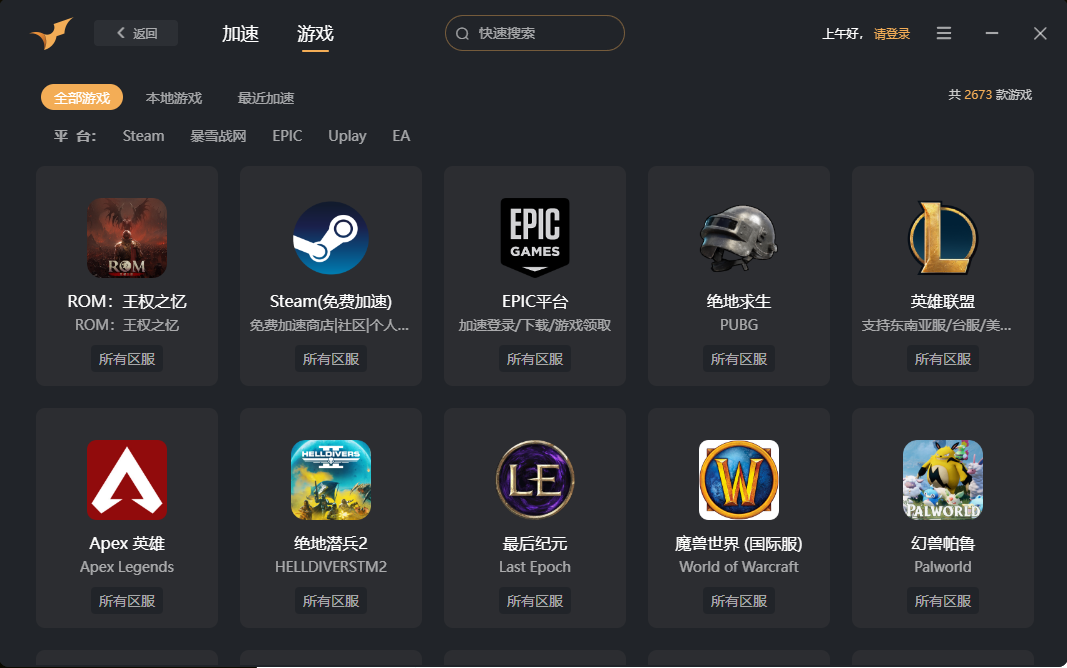This screenshot has width=1067, height=668.
Task: Select the Palworld game icon
Action: (x=942, y=480)
